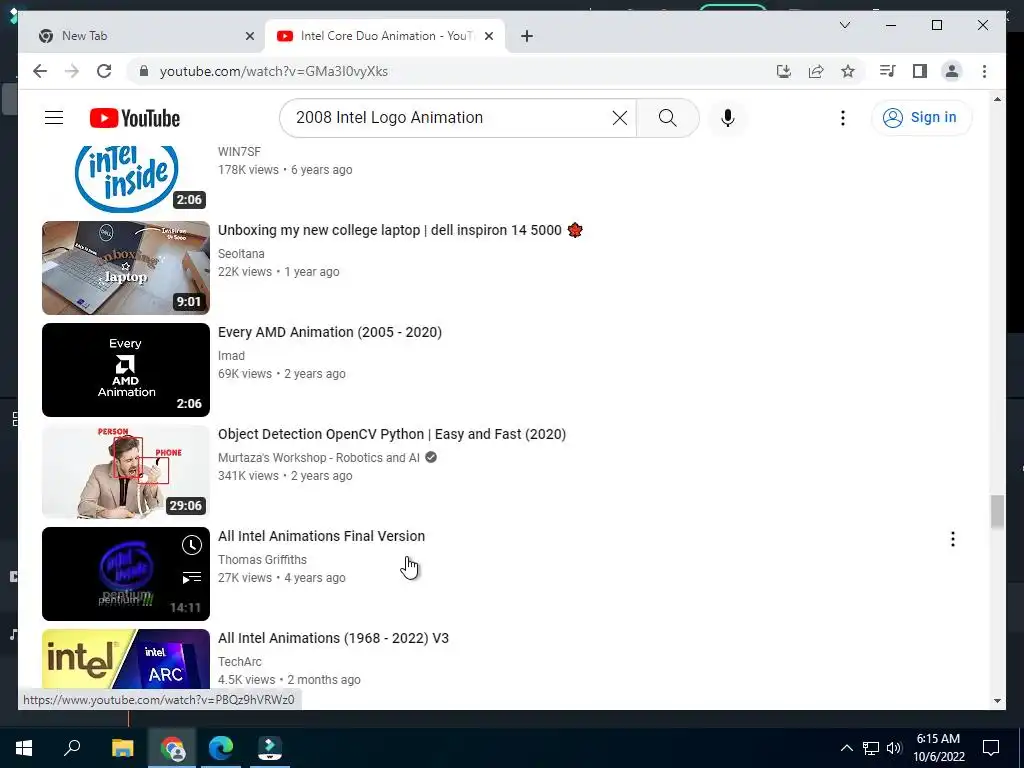
Task: Open the dell inspiron unboxing thumbnail
Action: (126, 268)
